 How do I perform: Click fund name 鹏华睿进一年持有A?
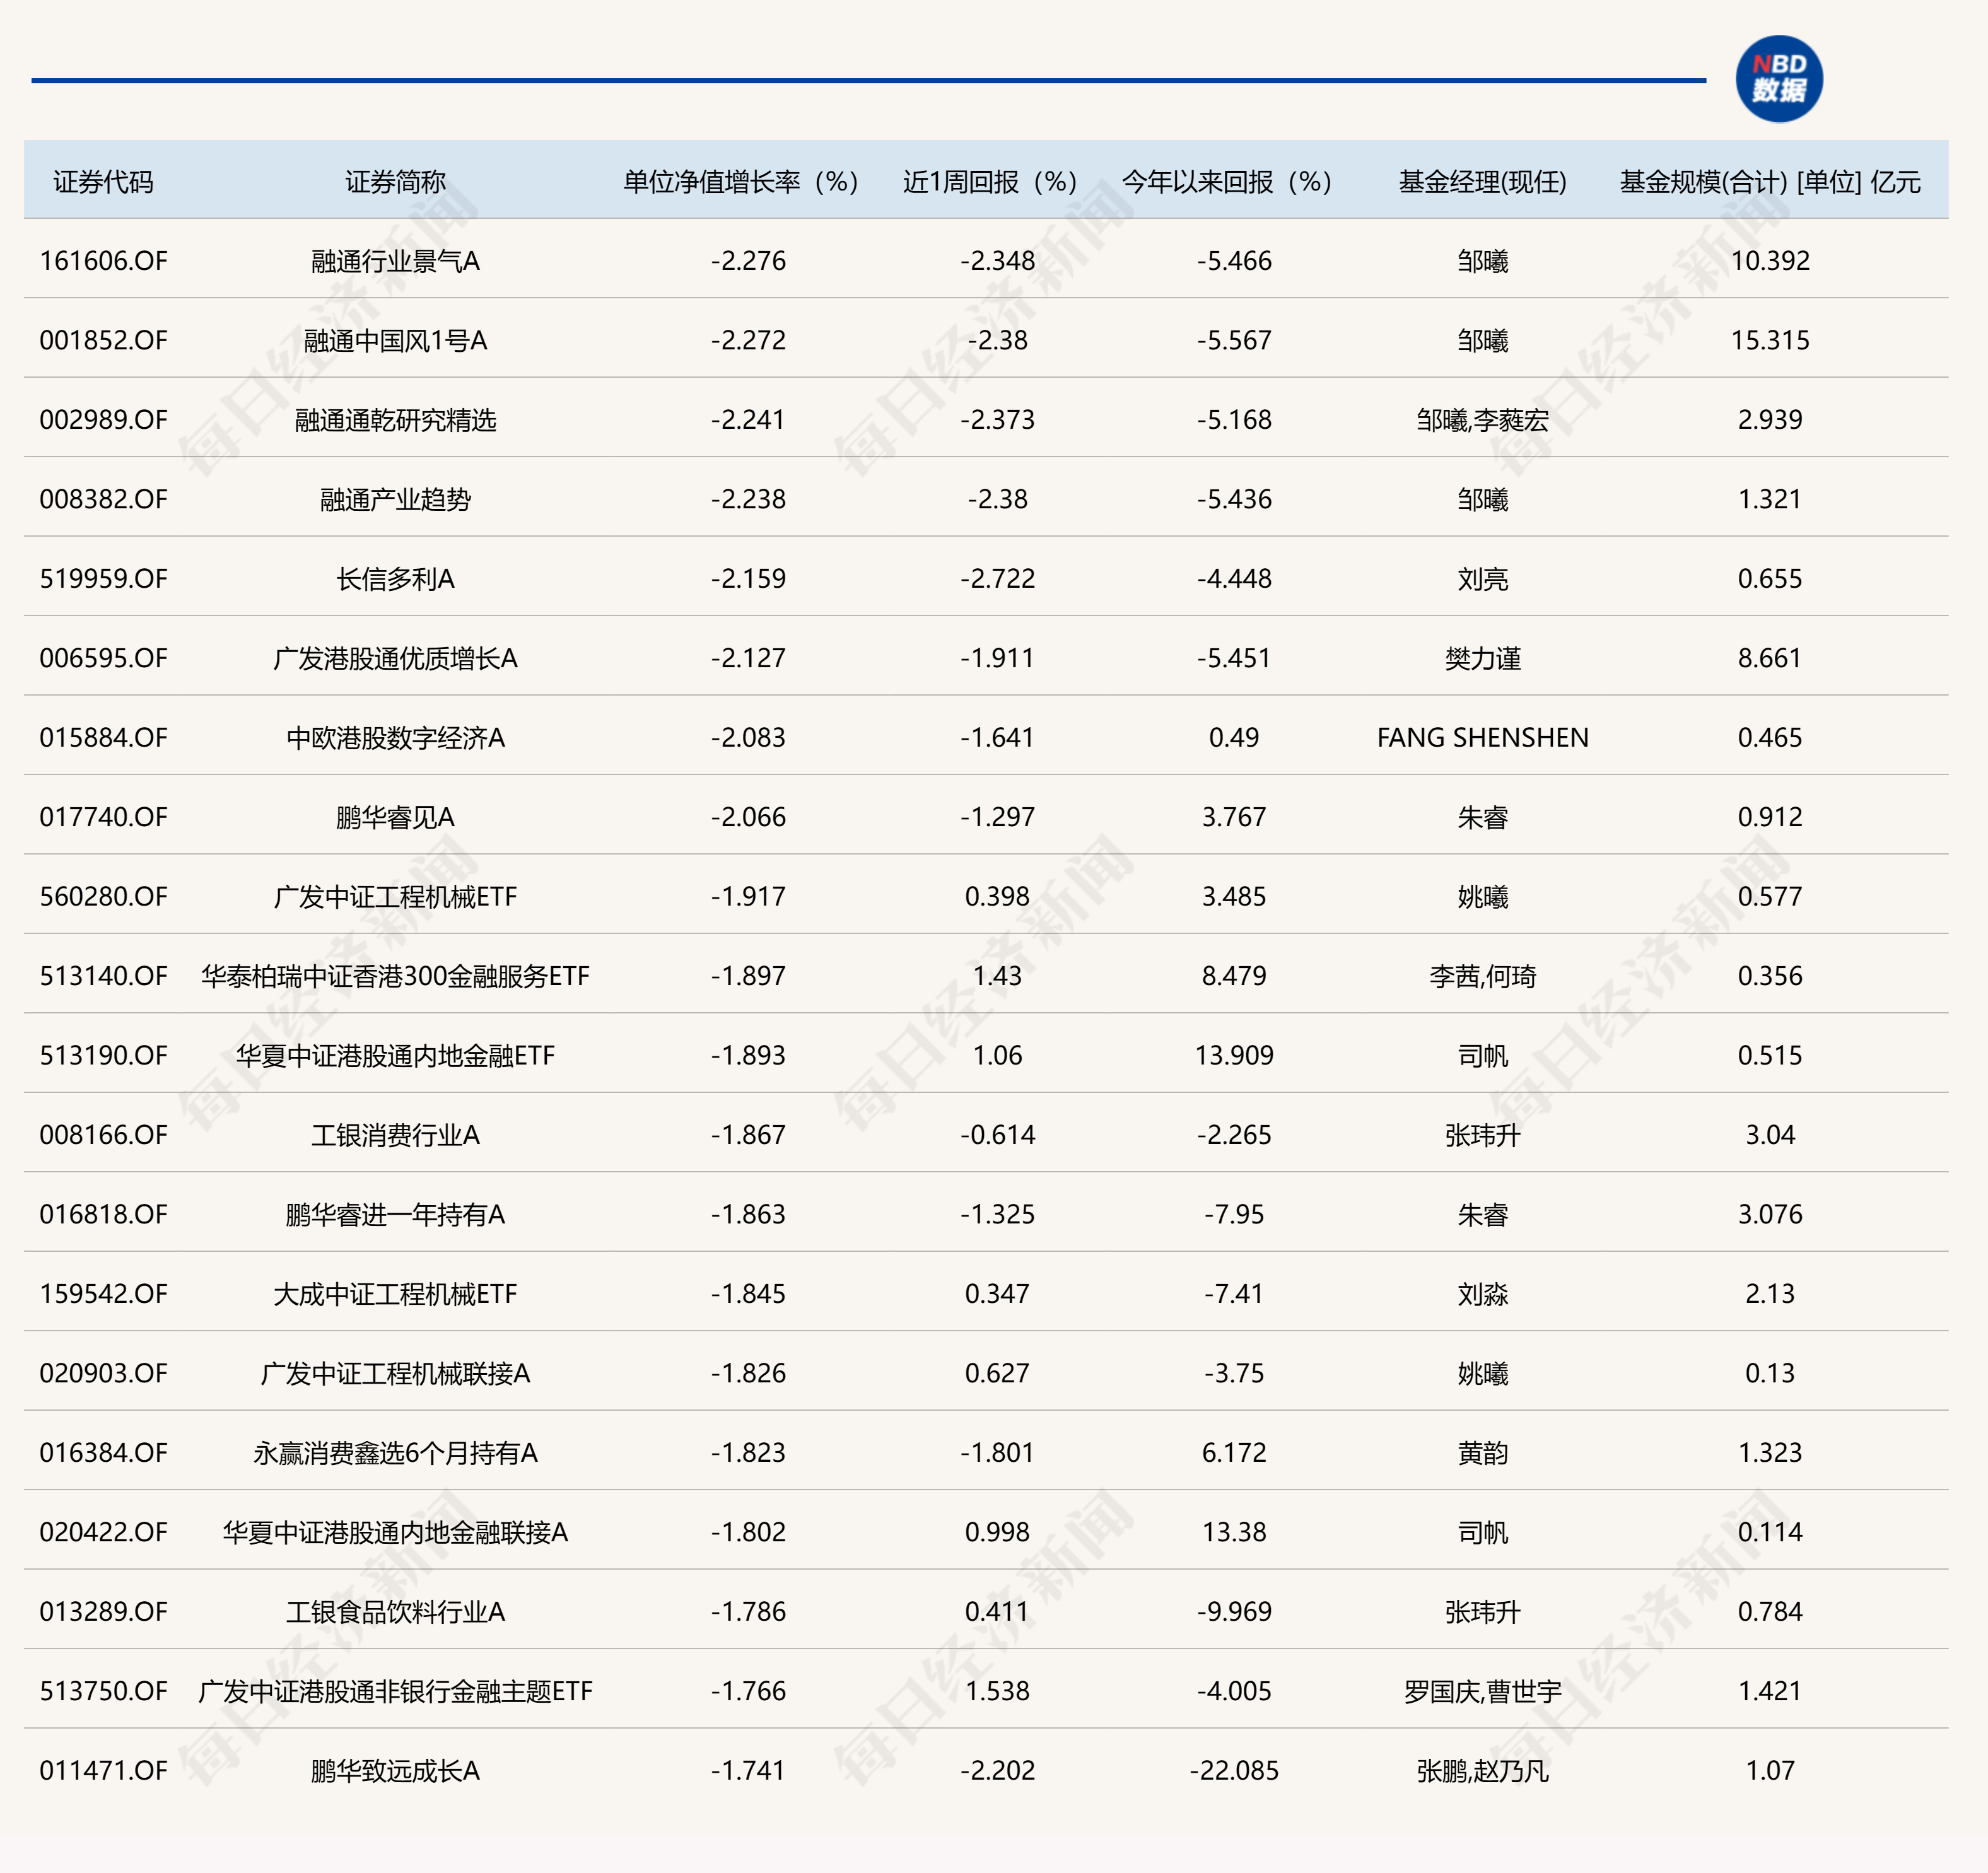point(395,1214)
